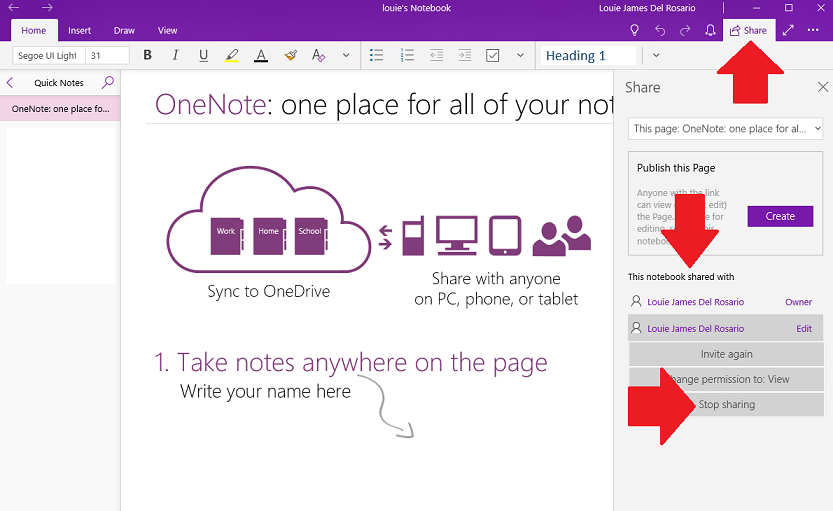Expand the paragraph options dropdown
This screenshot has width=833, height=511.
[520, 55]
